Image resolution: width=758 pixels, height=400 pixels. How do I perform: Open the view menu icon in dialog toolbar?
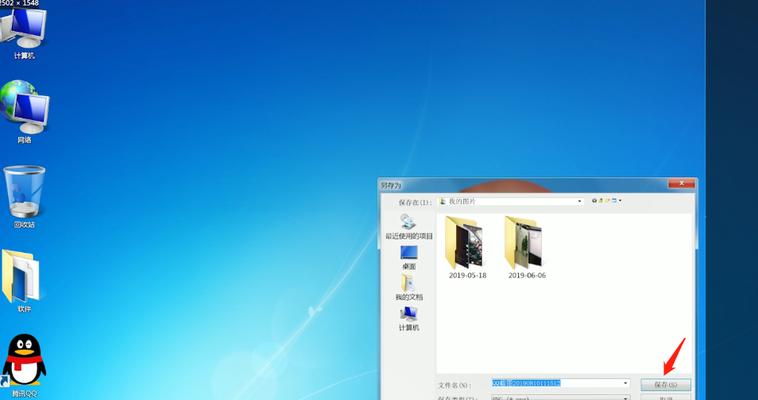coord(616,201)
